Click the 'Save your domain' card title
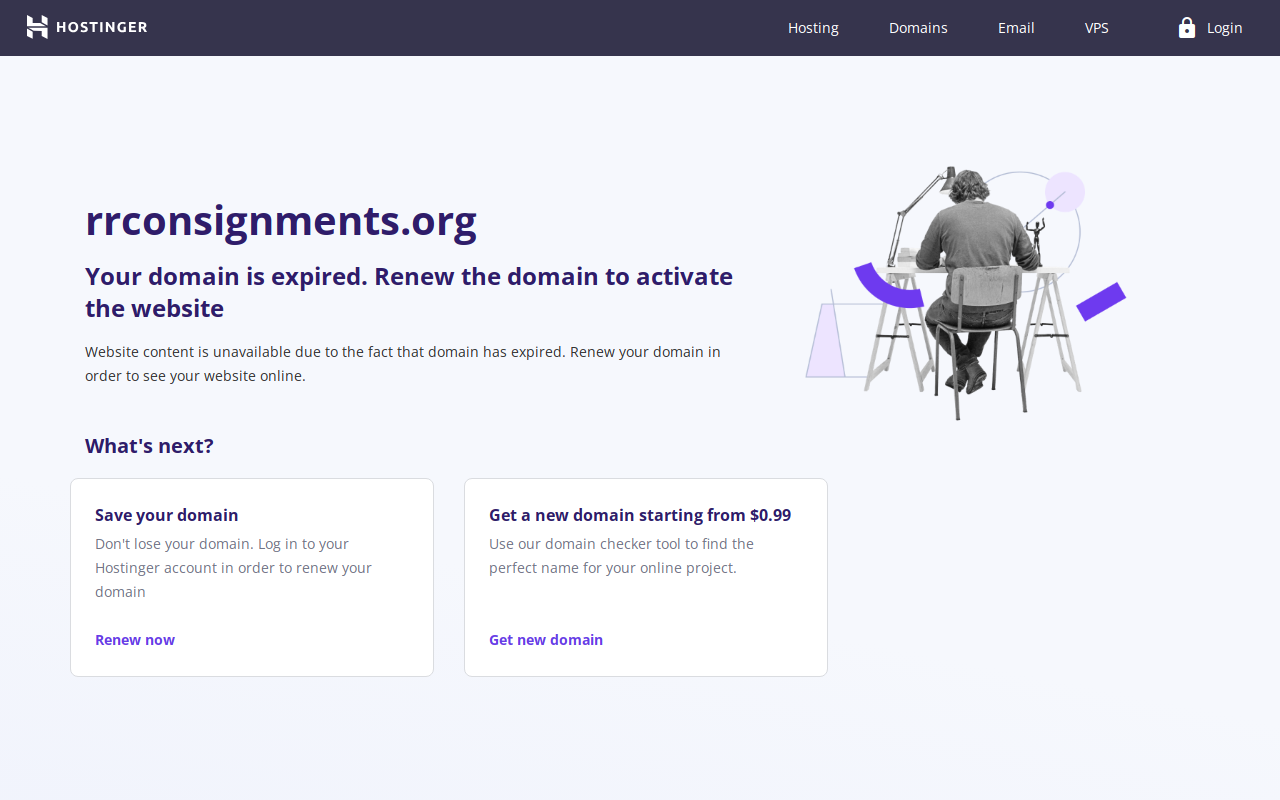The height and width of the screenshot is (800, 1280). coord(167,515)
